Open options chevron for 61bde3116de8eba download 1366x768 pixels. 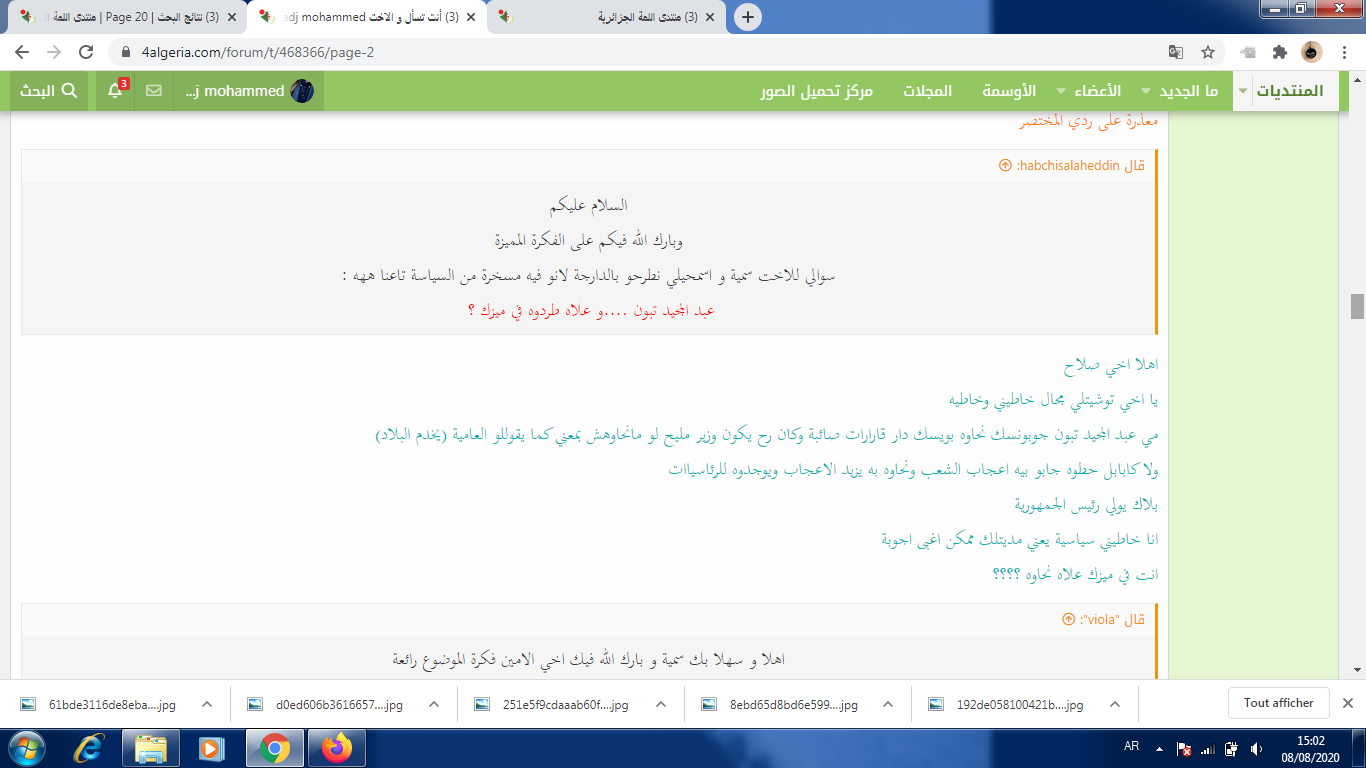(207, 704)
